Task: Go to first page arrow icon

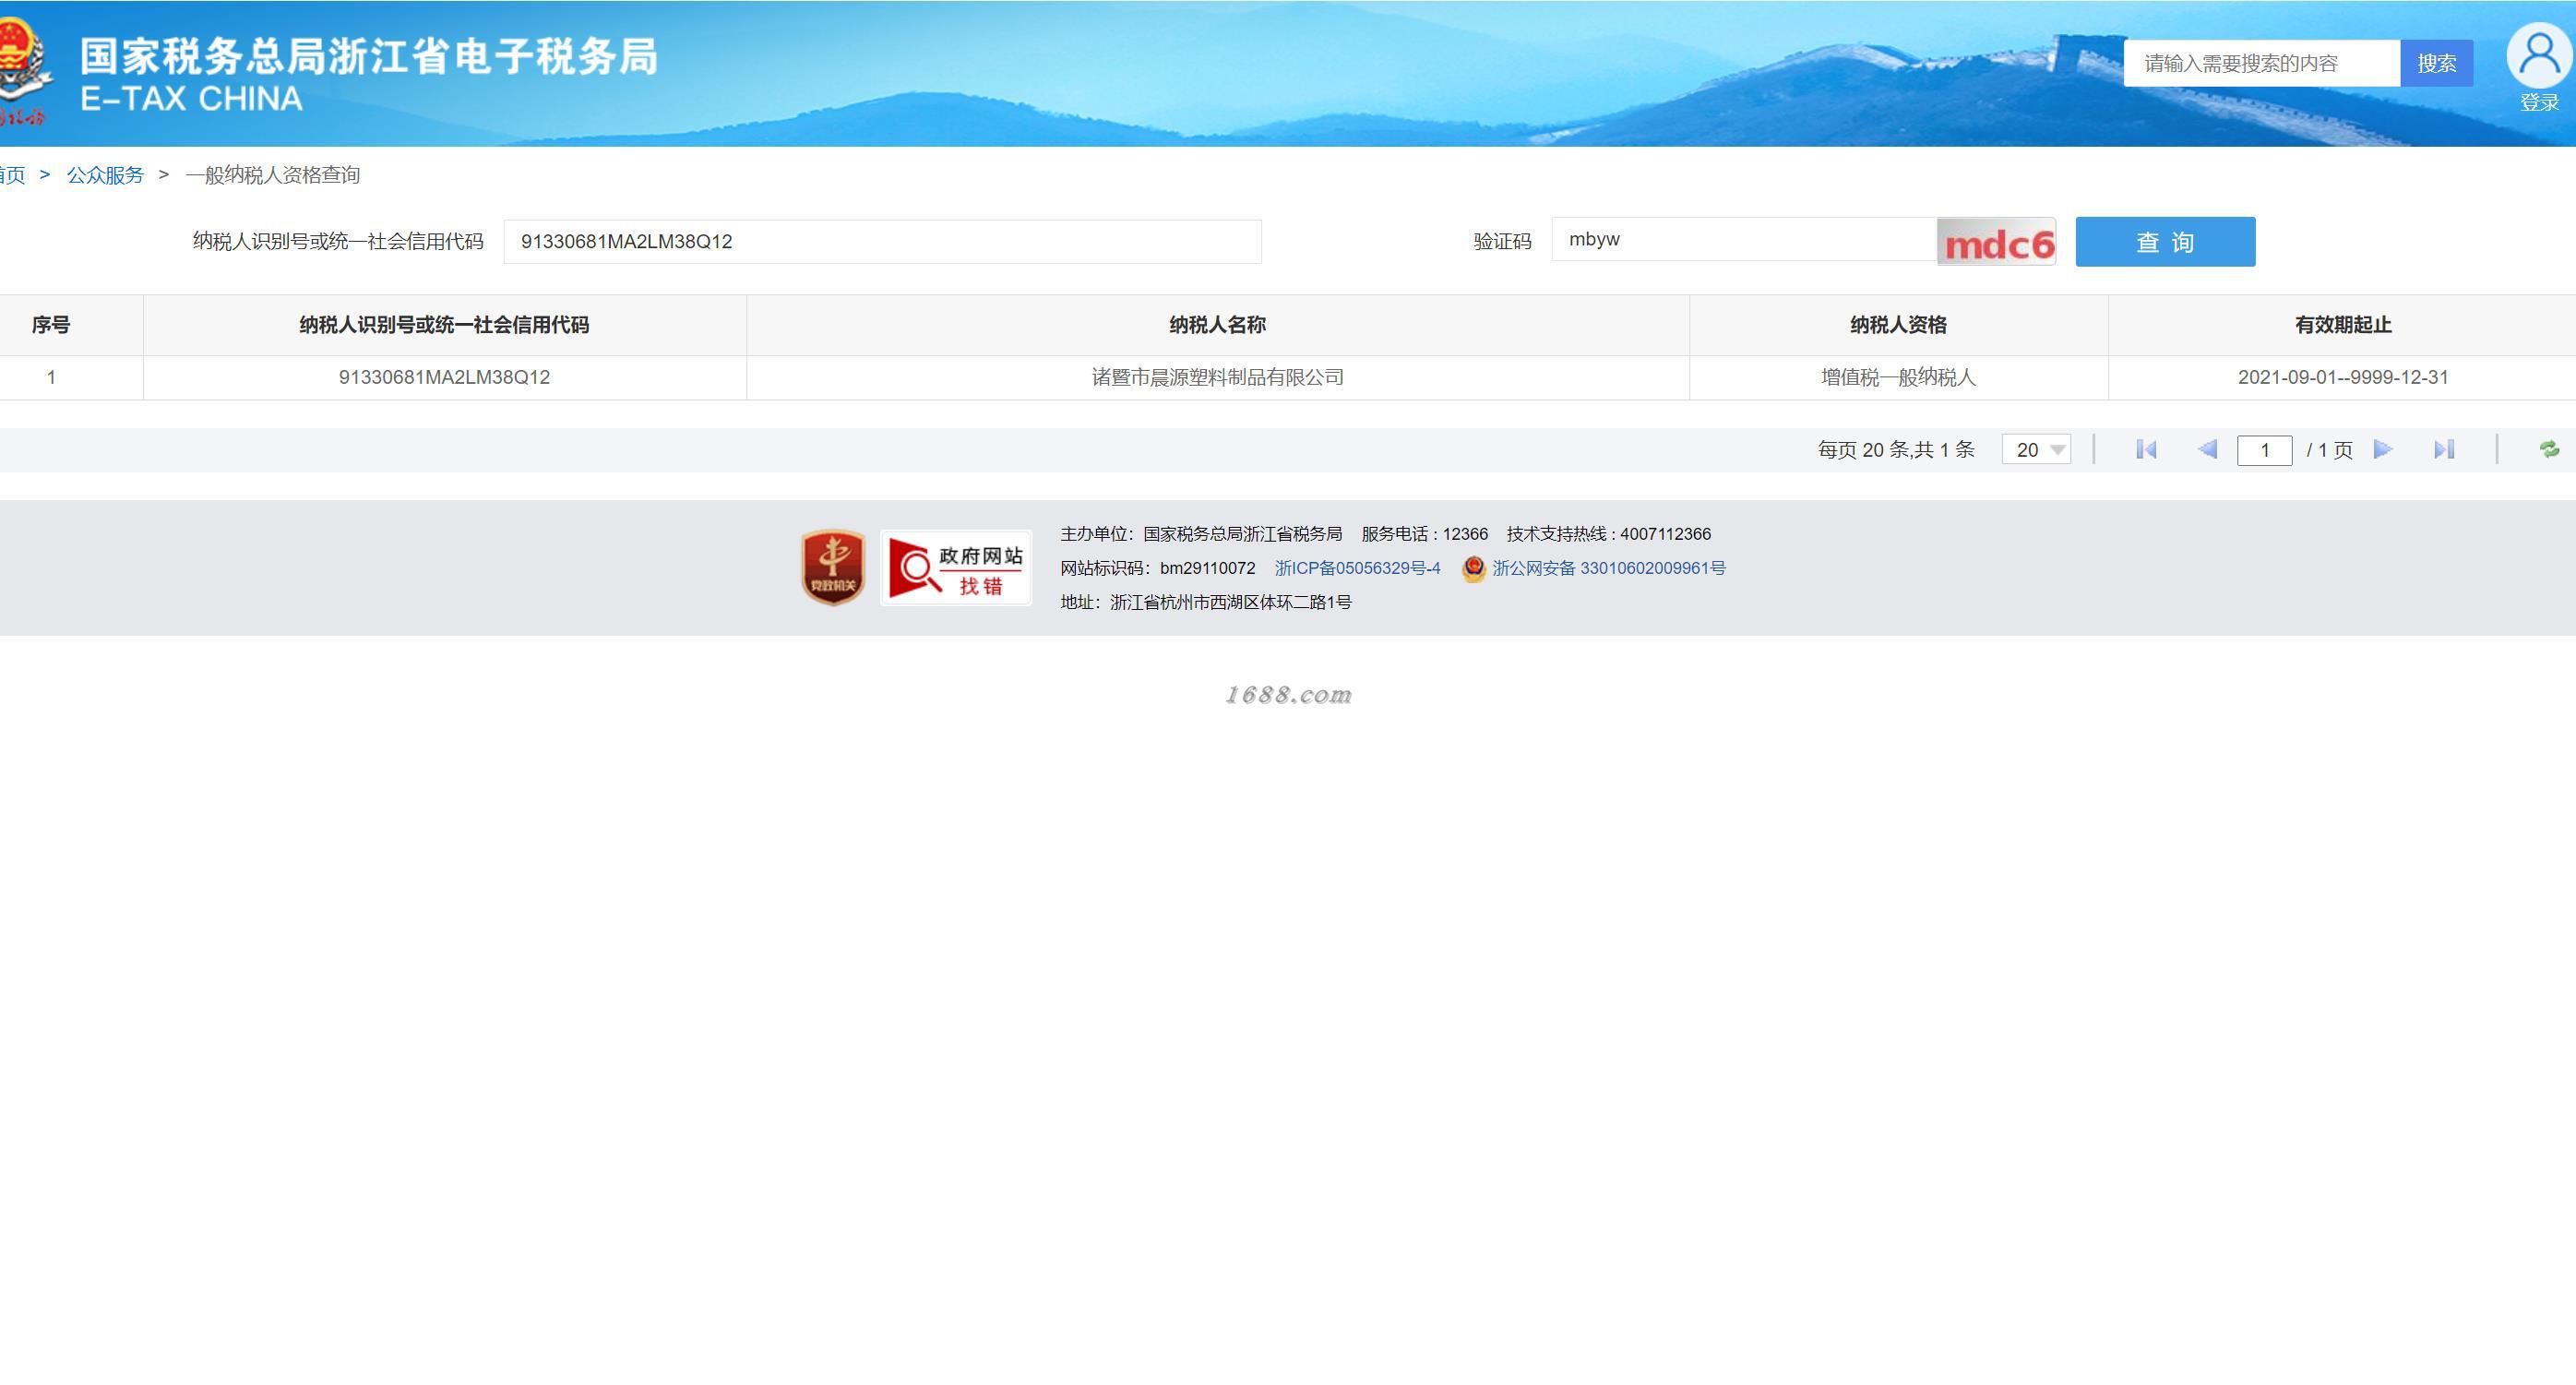Action: 2146,450
